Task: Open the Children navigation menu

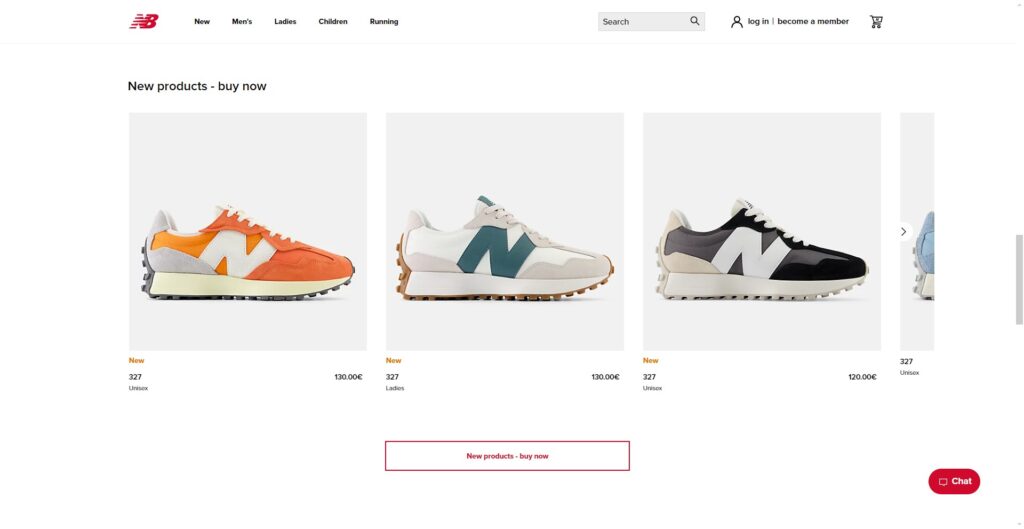Action: coord(333,22)
